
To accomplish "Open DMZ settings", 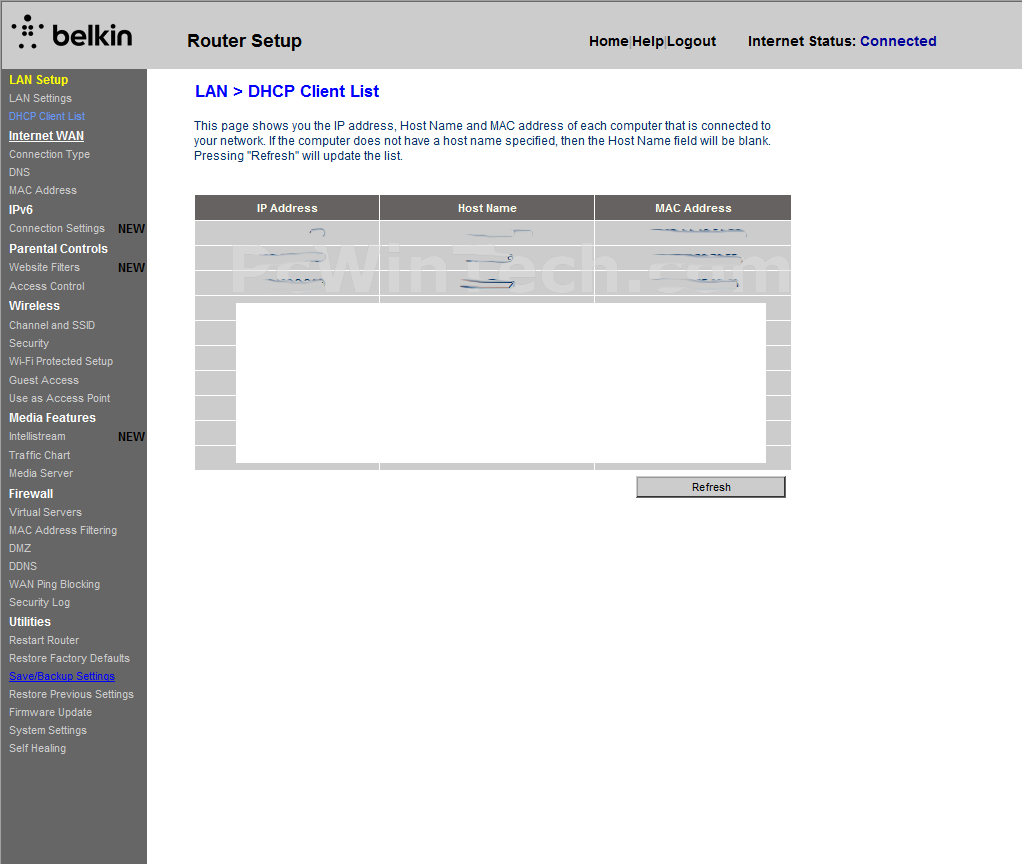I will pos(20,548).
